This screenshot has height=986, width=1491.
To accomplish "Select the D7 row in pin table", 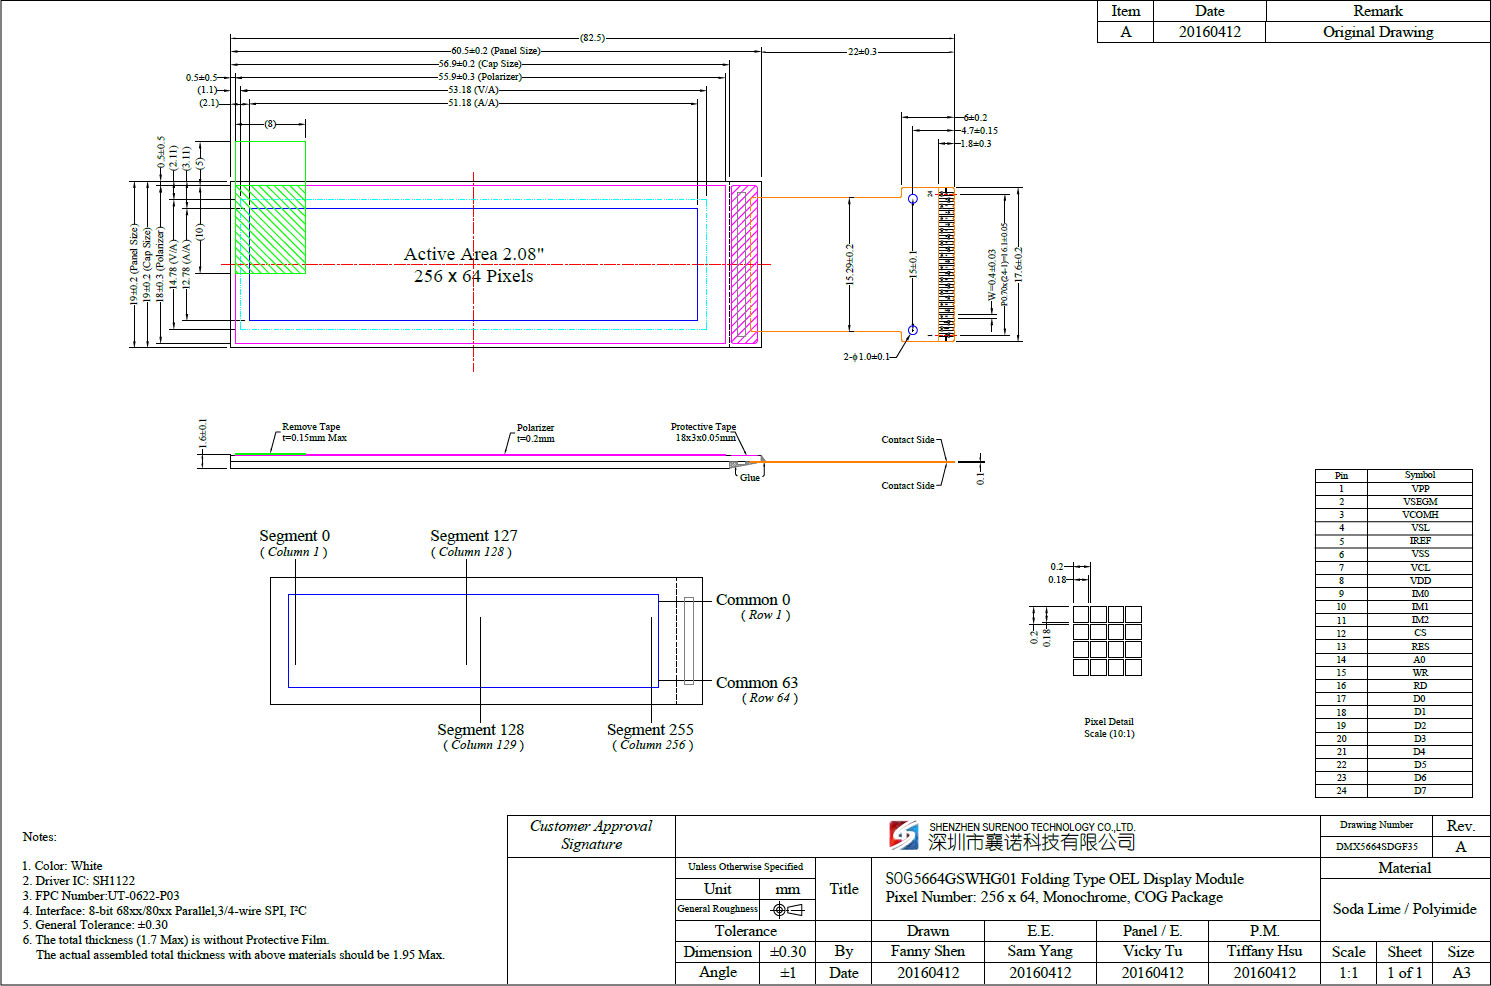I will (x=1393, y=791).
